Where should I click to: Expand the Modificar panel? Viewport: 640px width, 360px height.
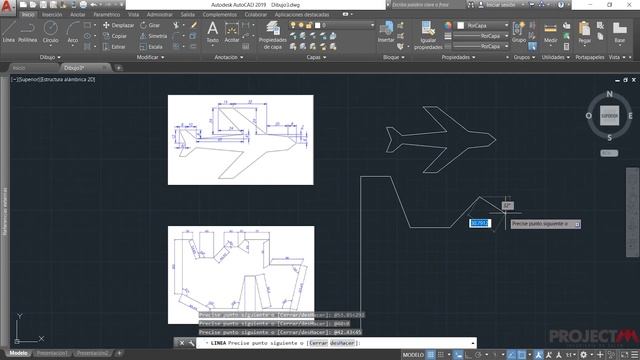tap(150, 57)
